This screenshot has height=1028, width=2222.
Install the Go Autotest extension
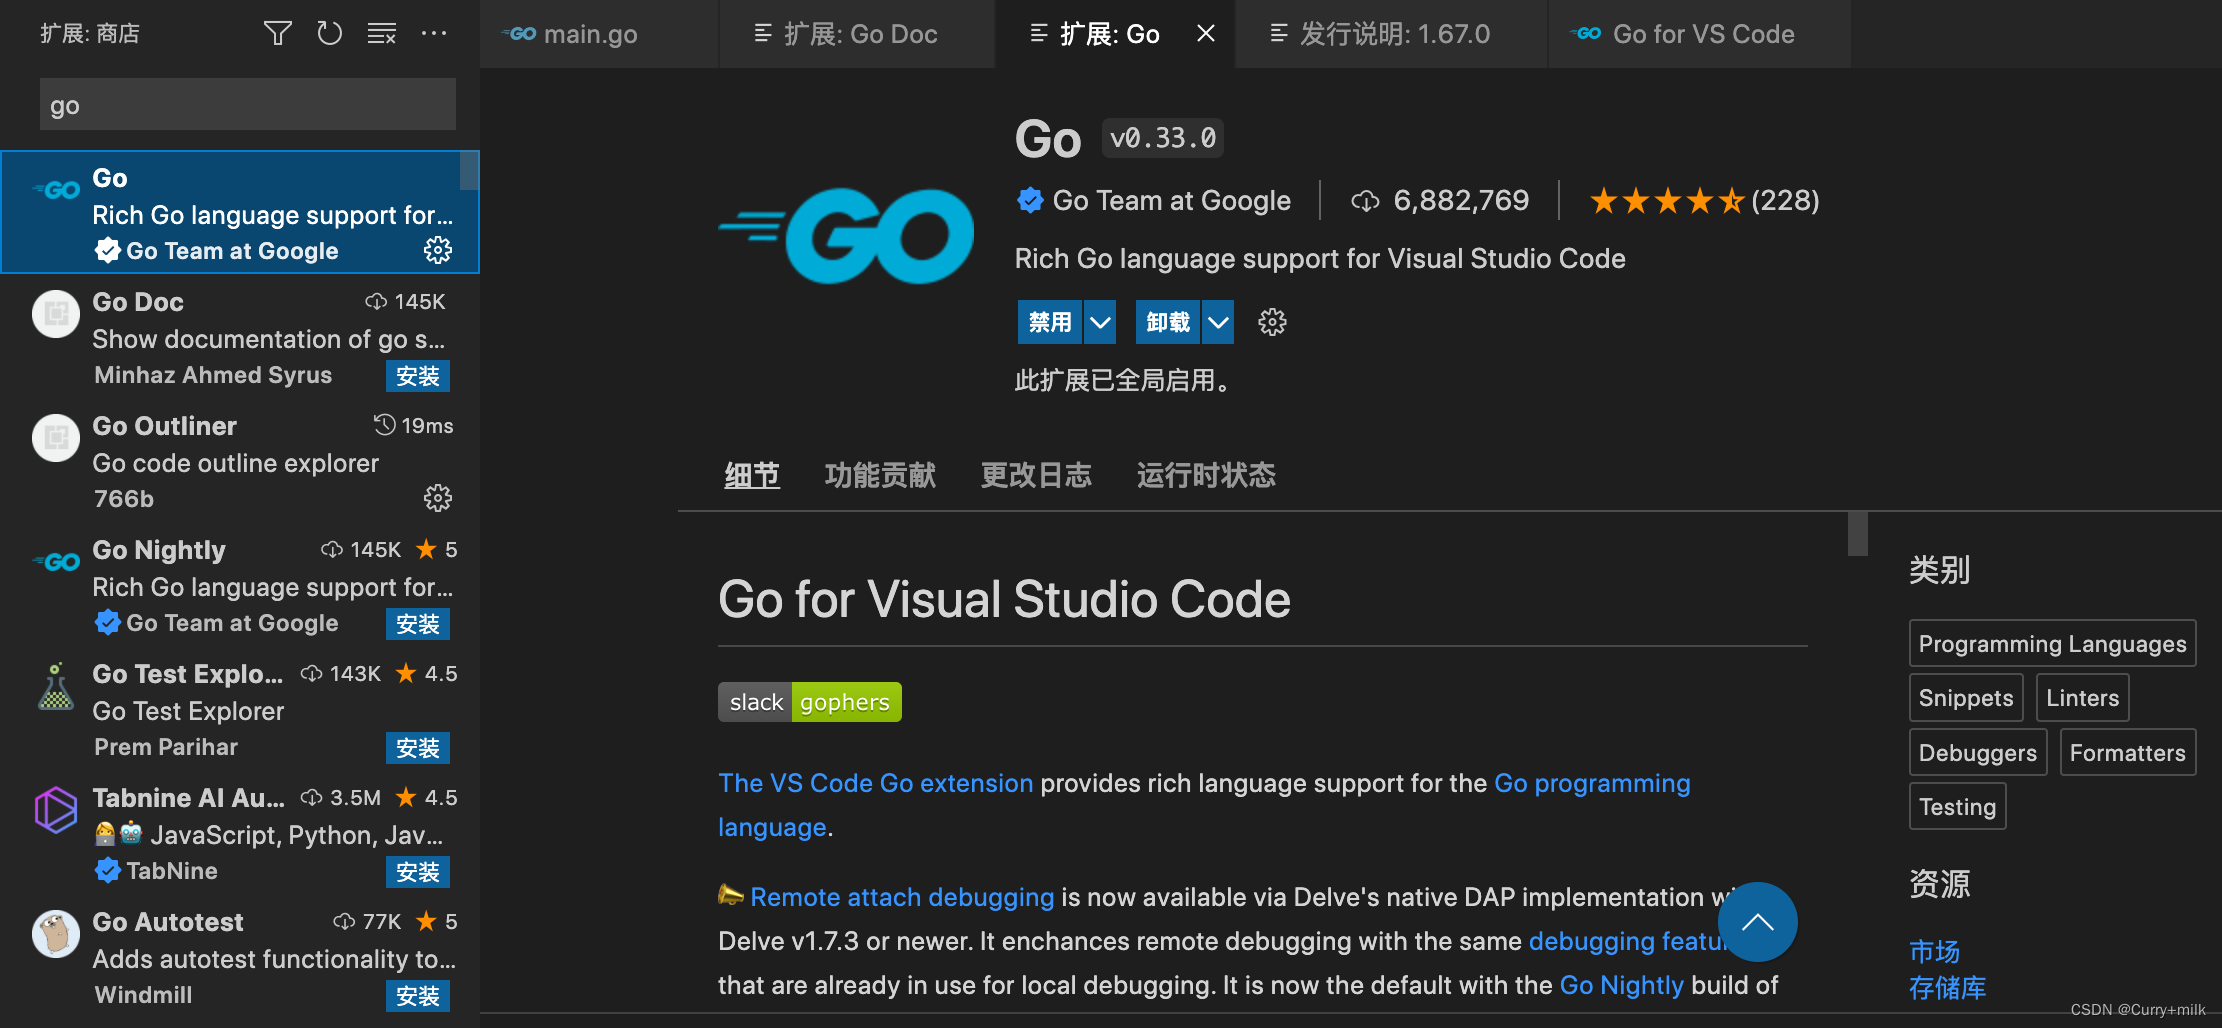(418, 996)
